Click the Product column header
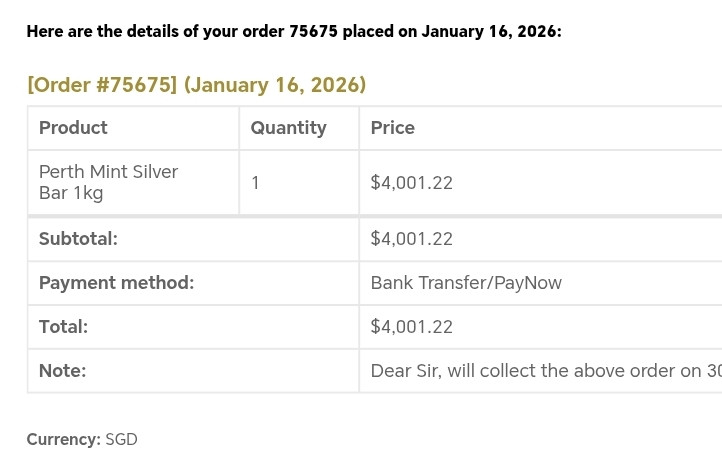 (x=73, y=128)
